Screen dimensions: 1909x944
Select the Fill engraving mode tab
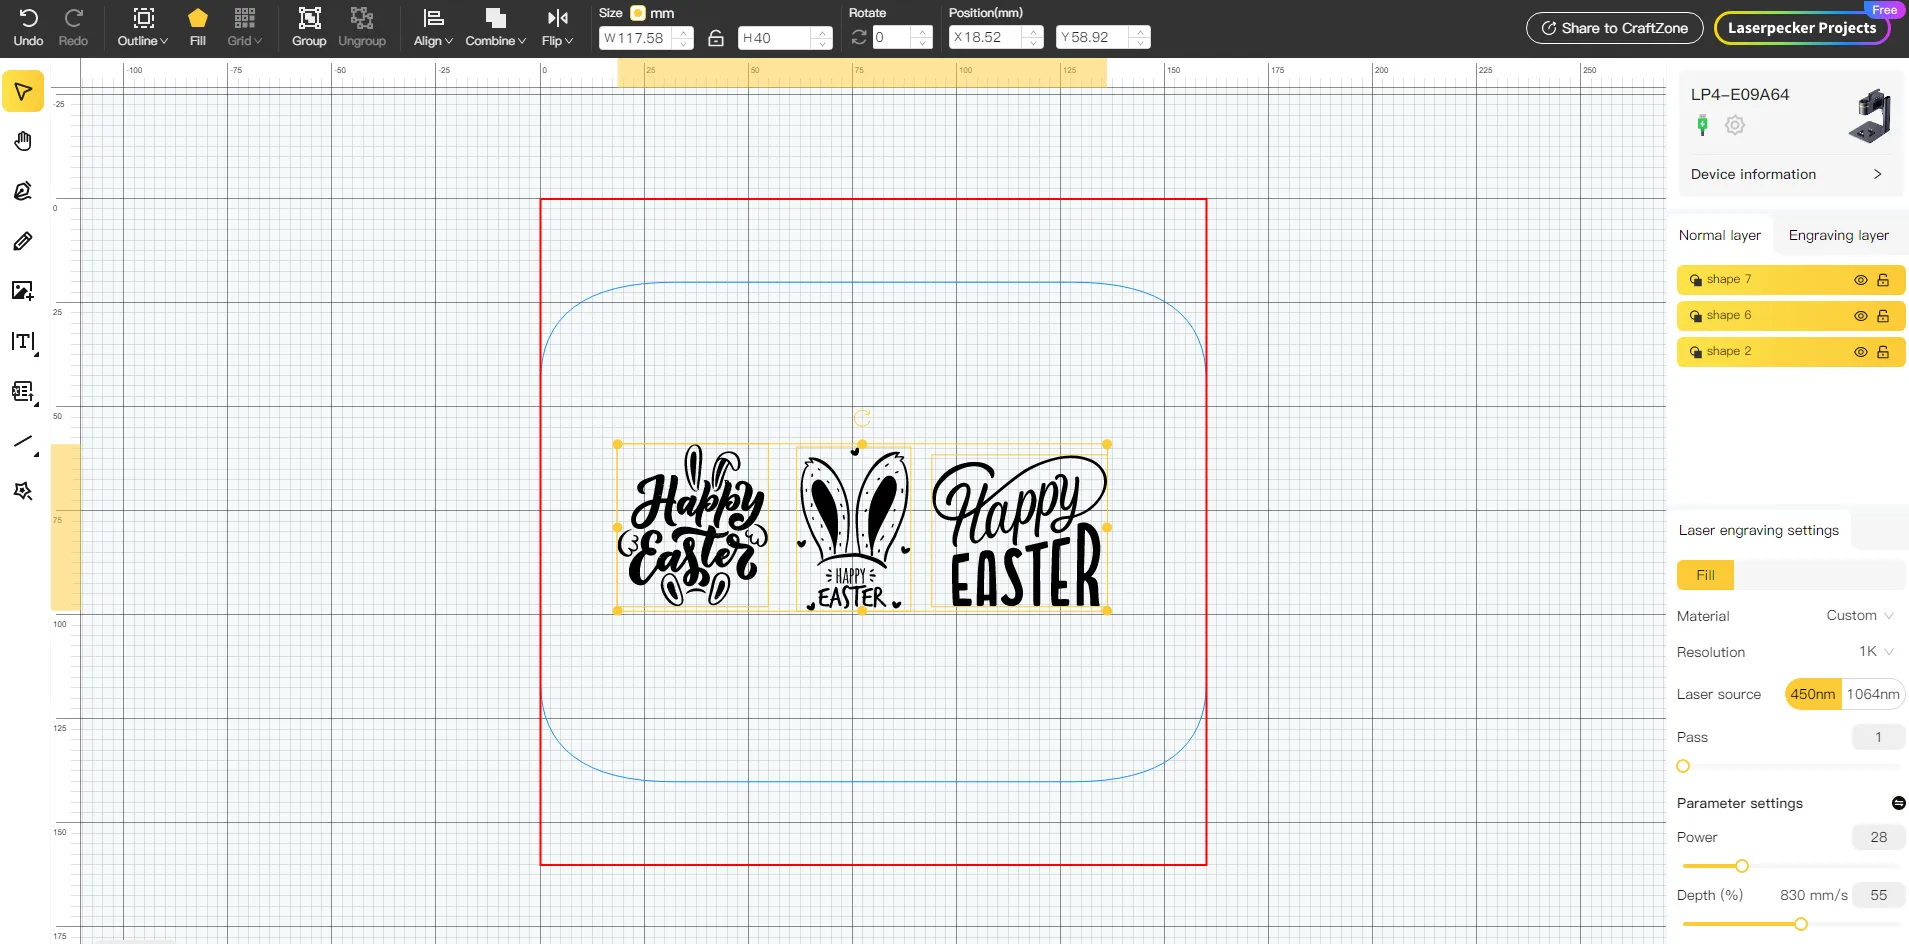tap(1705, 575)
